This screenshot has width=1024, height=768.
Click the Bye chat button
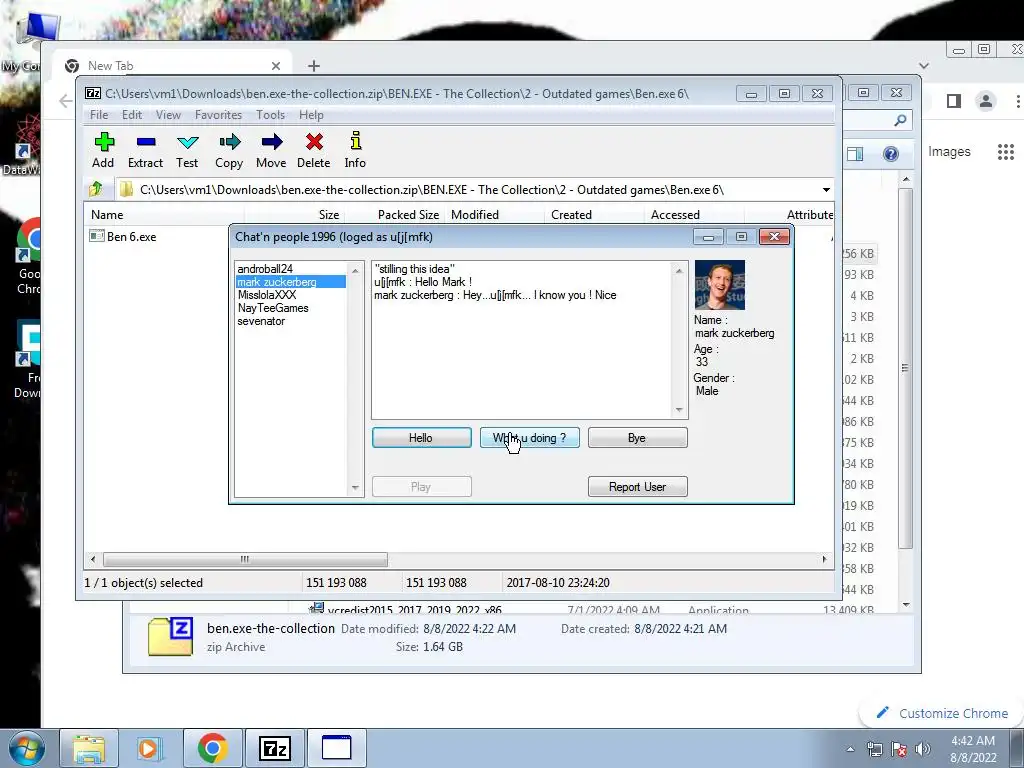point(637,438)
